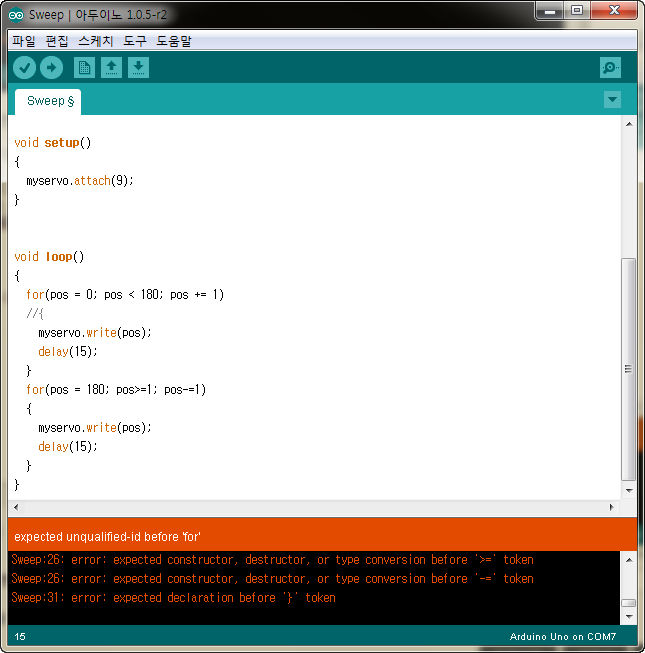Viewport: 645px width, 653px height.
Task: Click the Upload arrow button
Action: [52, 67]
